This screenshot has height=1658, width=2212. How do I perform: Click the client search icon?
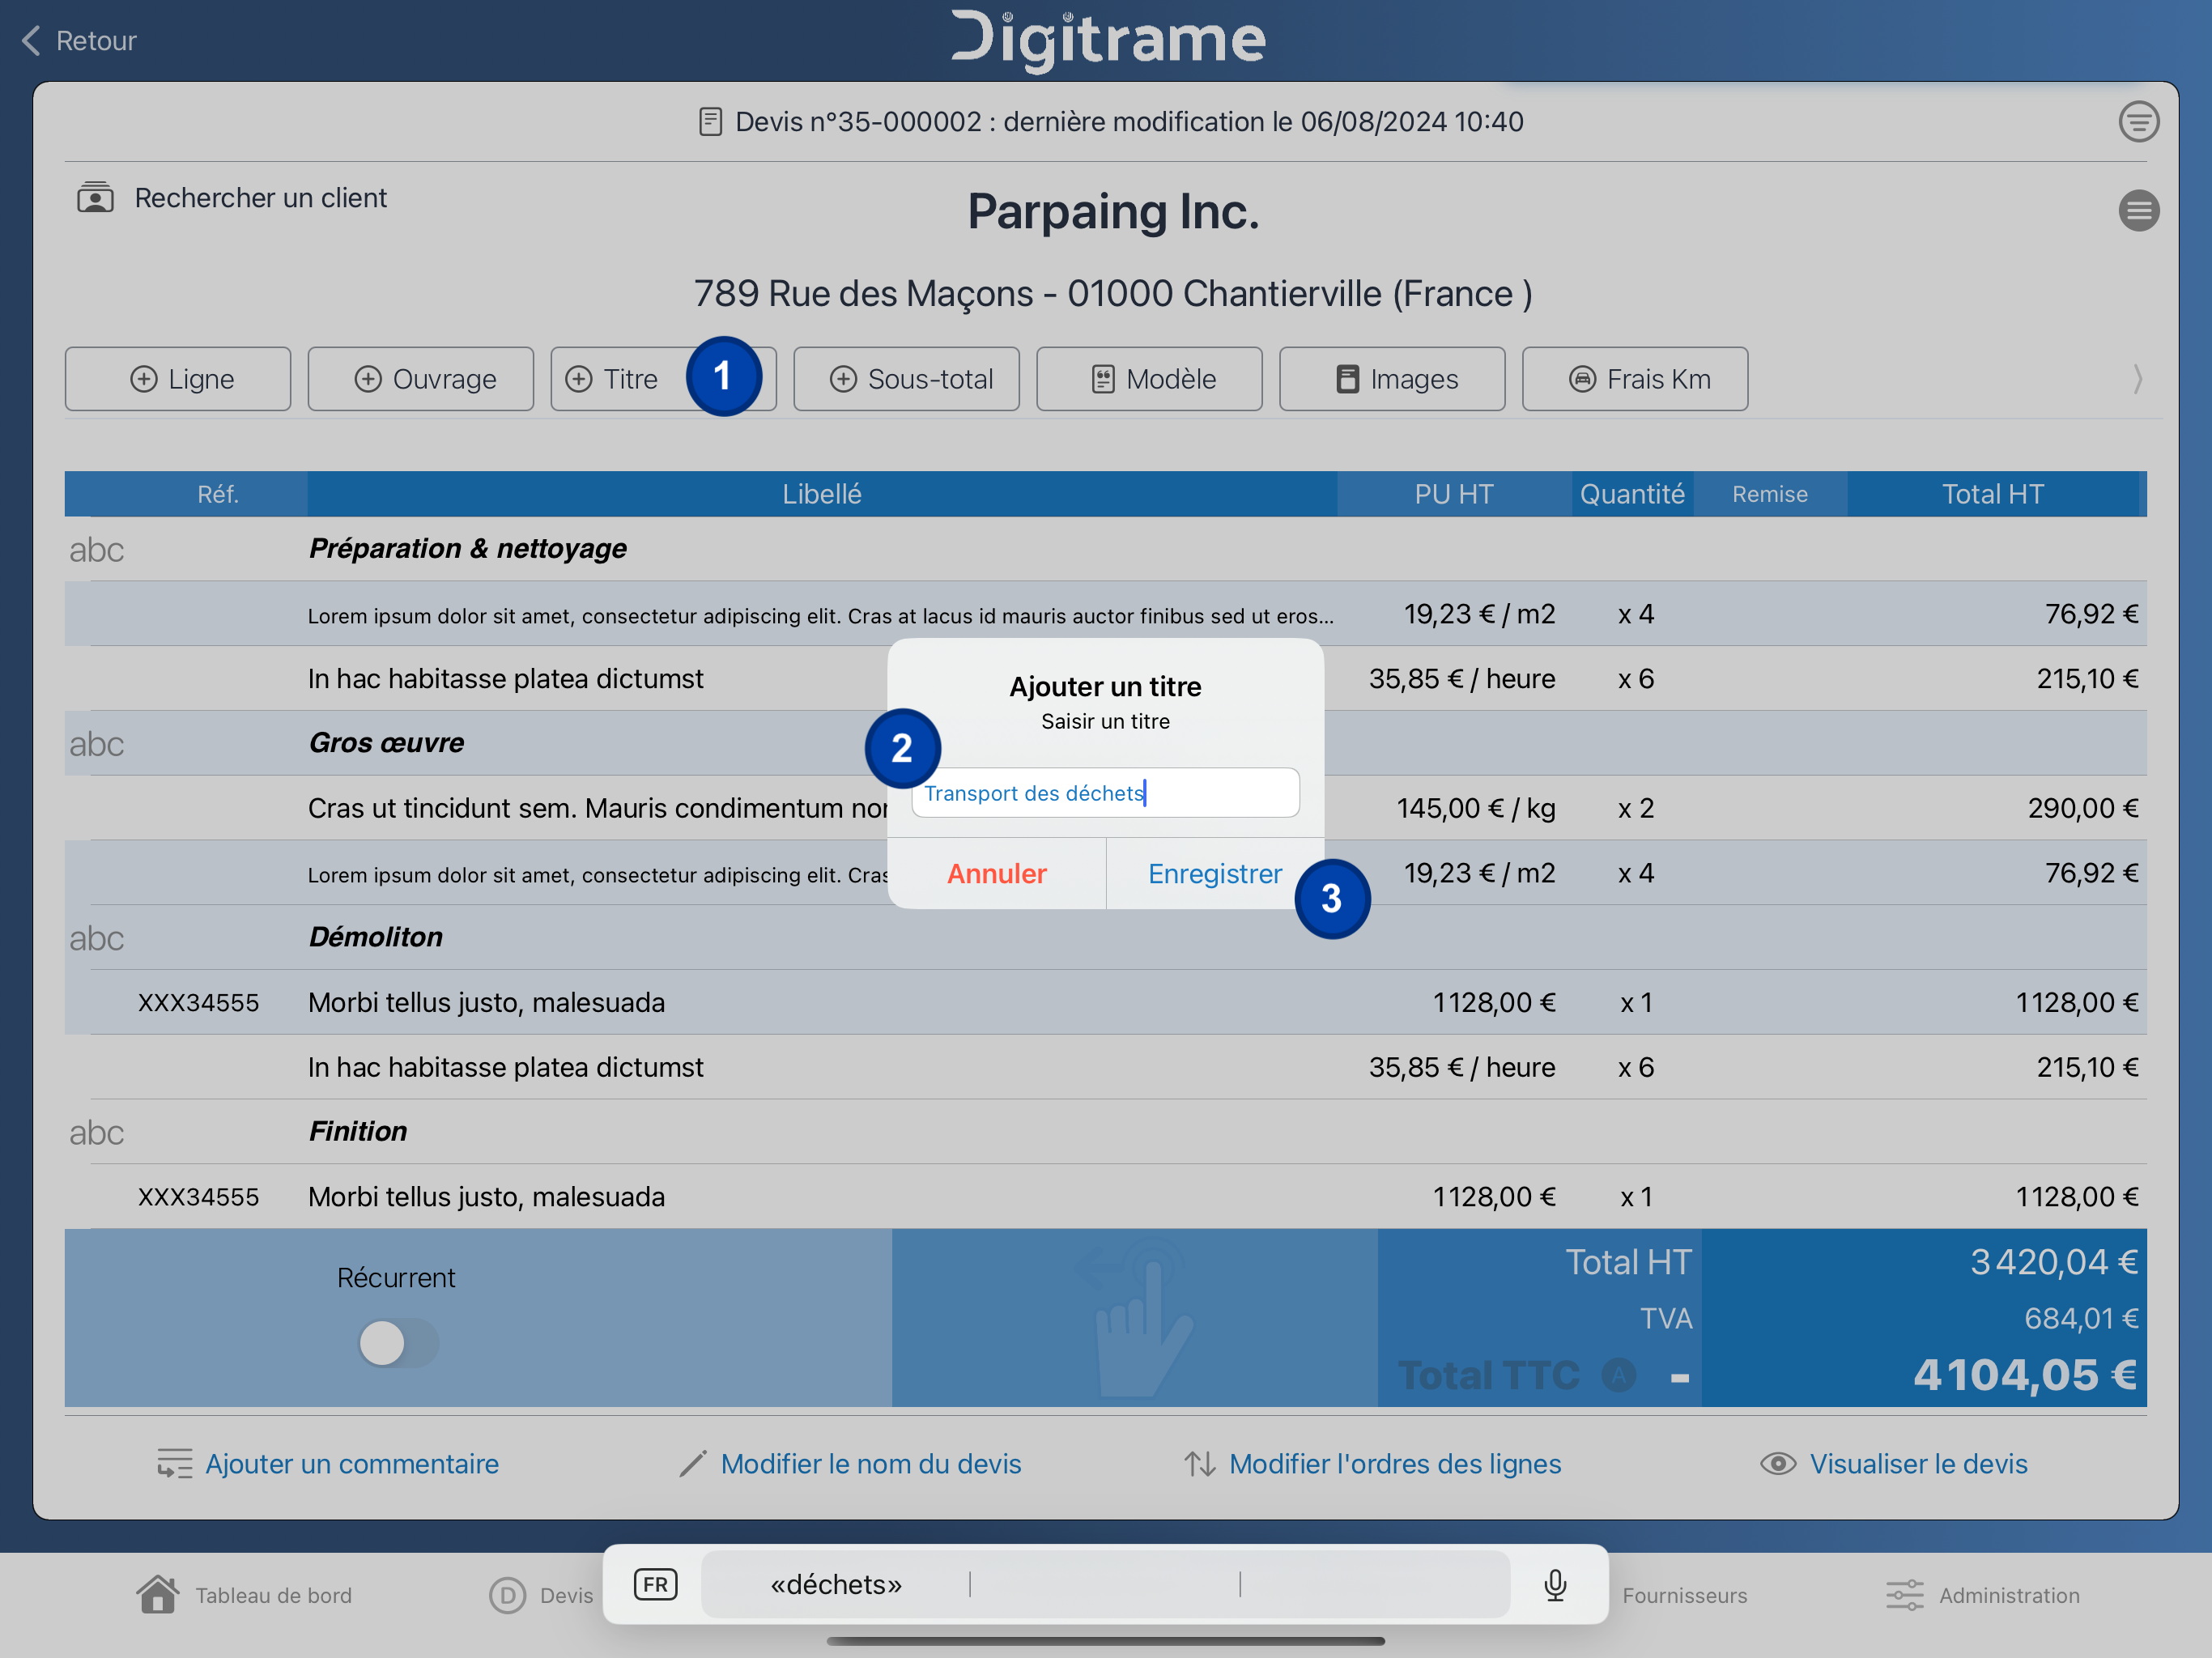(x=95, y=197)
